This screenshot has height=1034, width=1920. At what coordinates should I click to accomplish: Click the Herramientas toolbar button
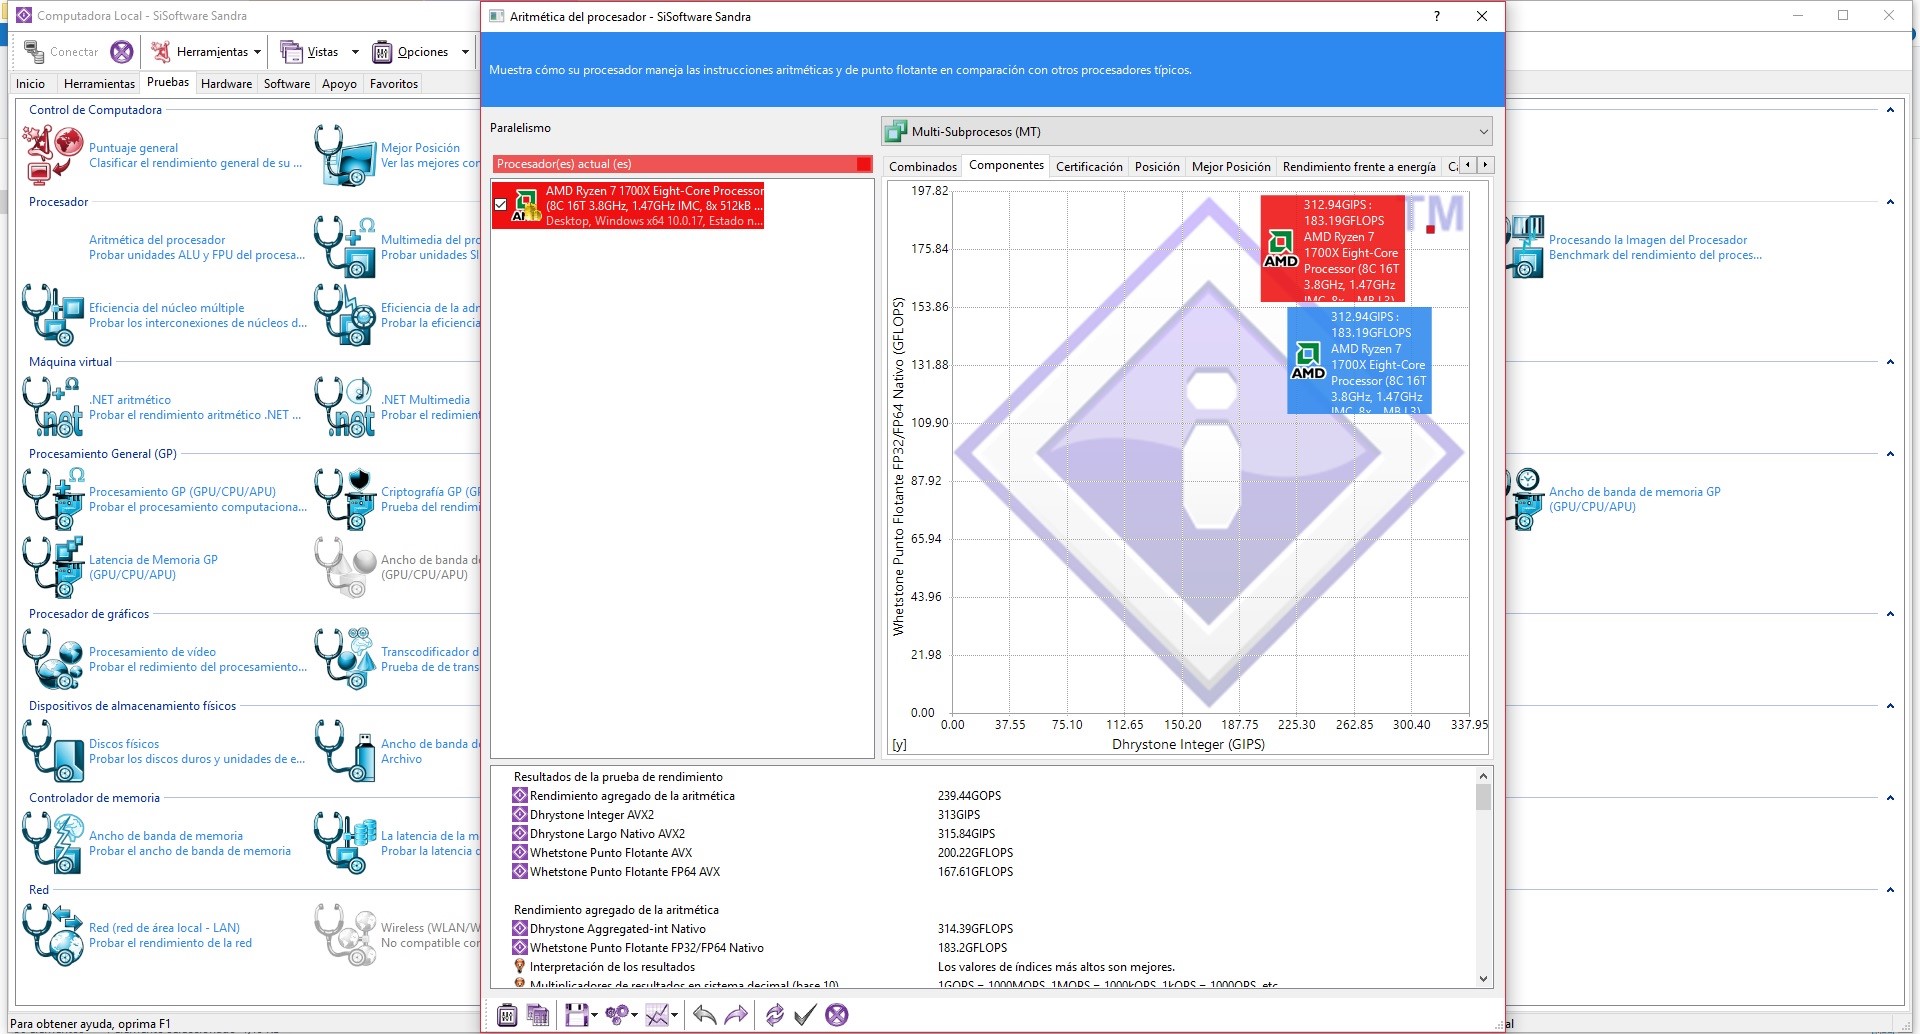199,52
